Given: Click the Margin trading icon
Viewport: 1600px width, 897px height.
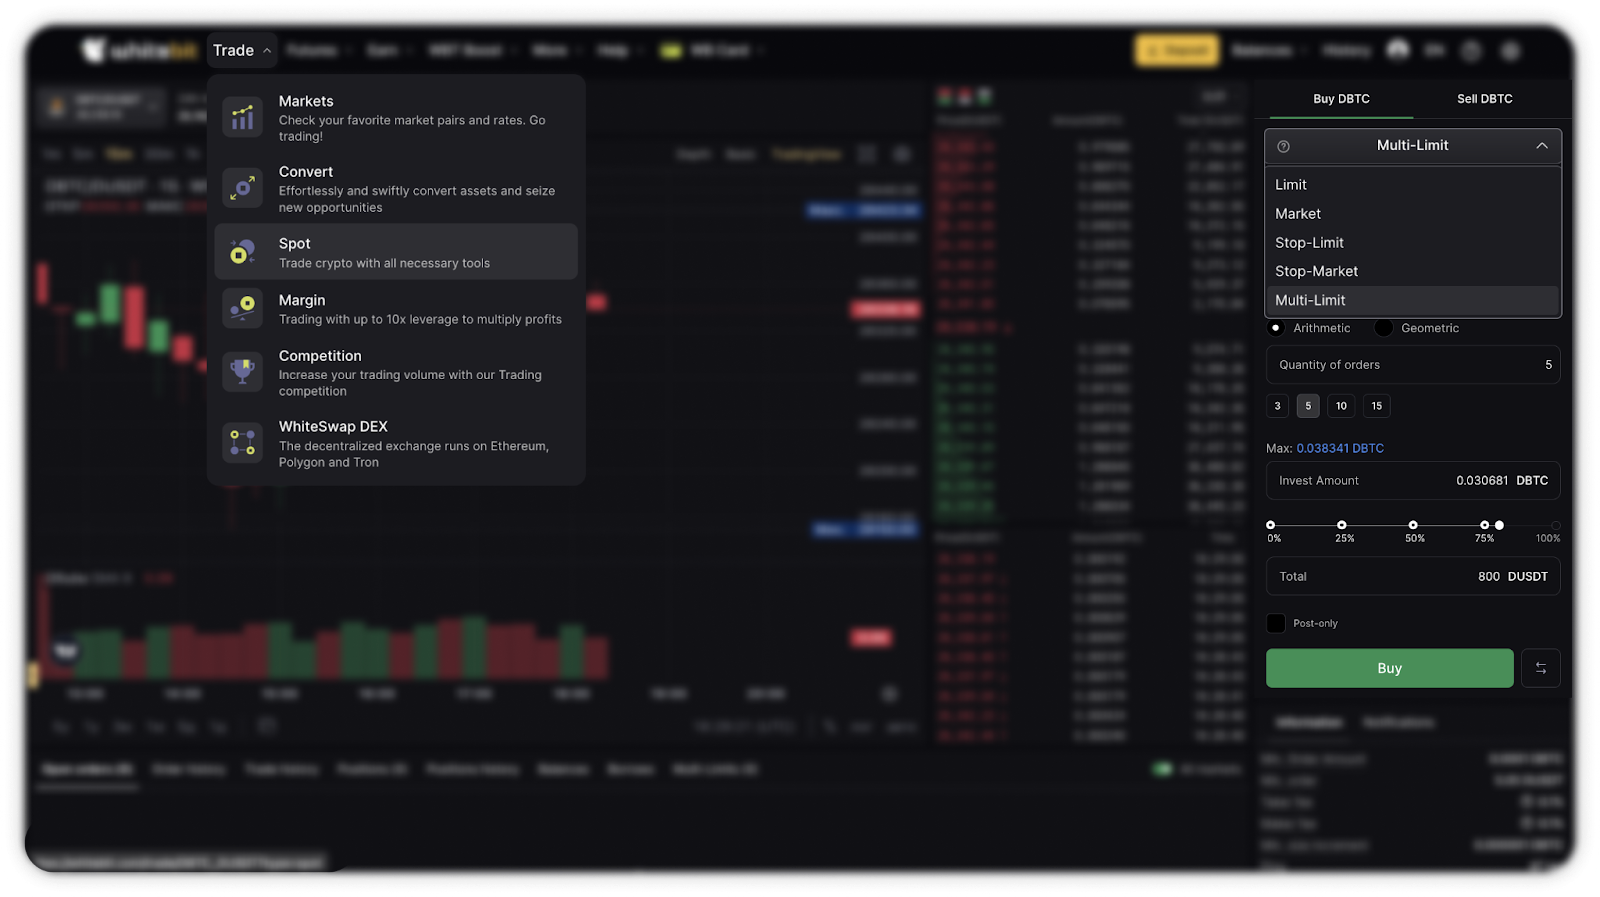Looking at the screenshot, I should pyautogui.click(x=242, y=308).
